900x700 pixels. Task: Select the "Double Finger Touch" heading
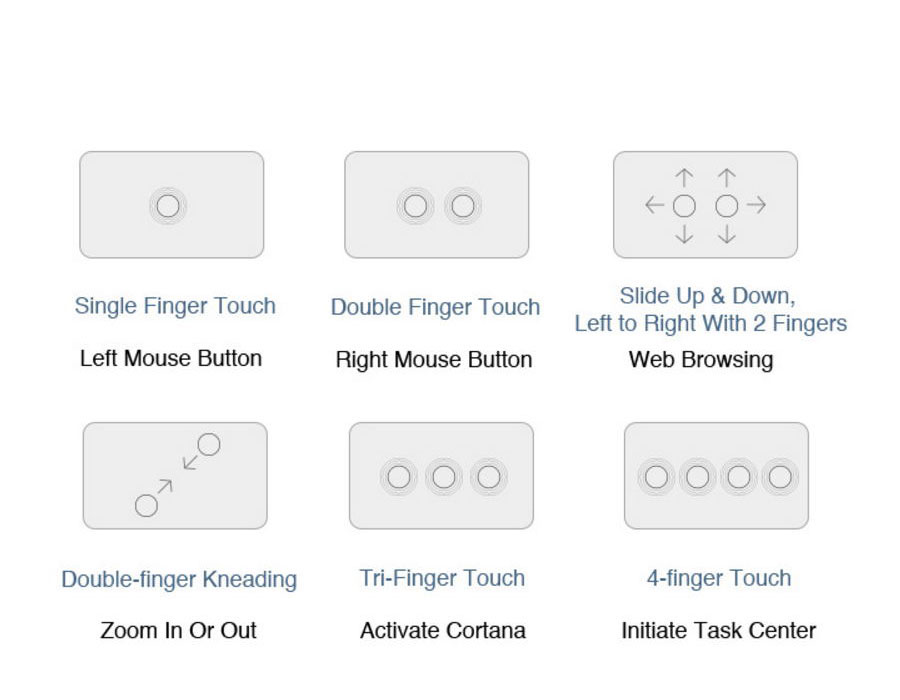[x=435, y=307]
